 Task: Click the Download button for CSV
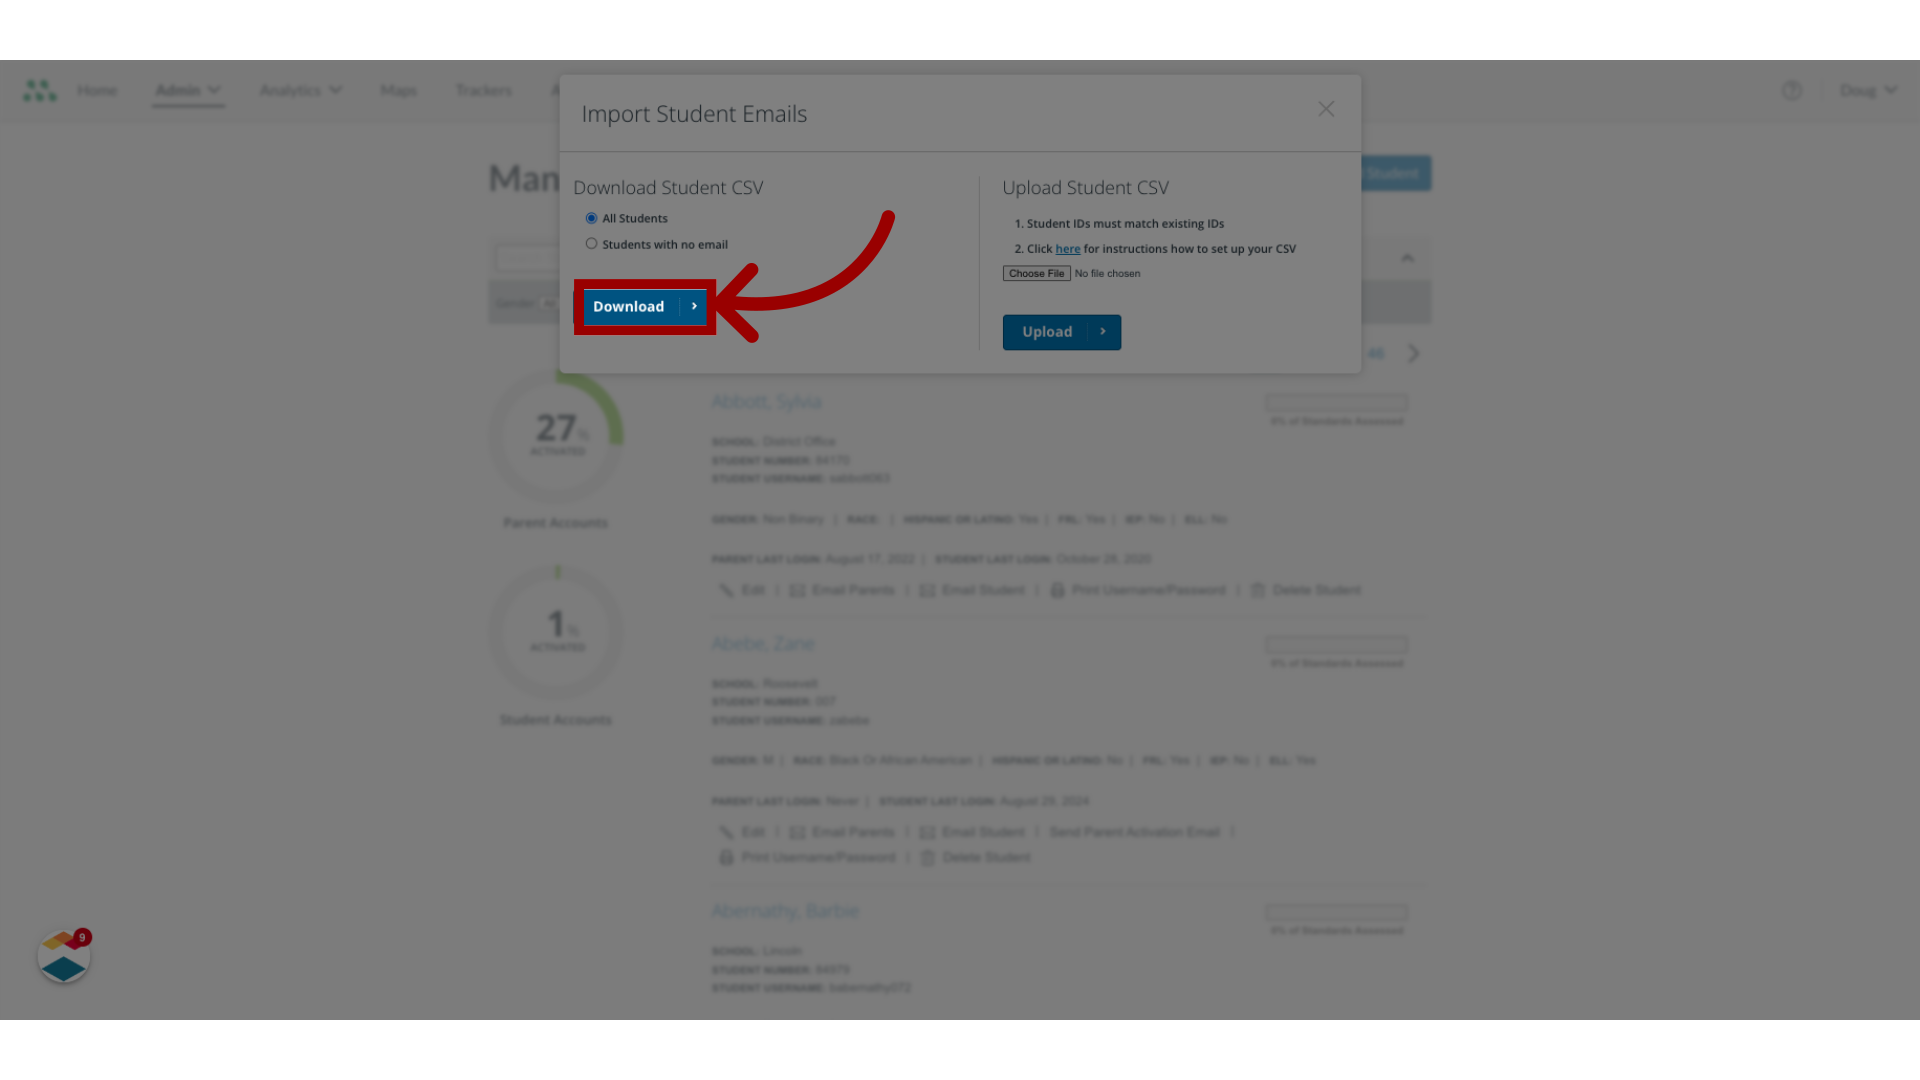click(x=644, y=306)
